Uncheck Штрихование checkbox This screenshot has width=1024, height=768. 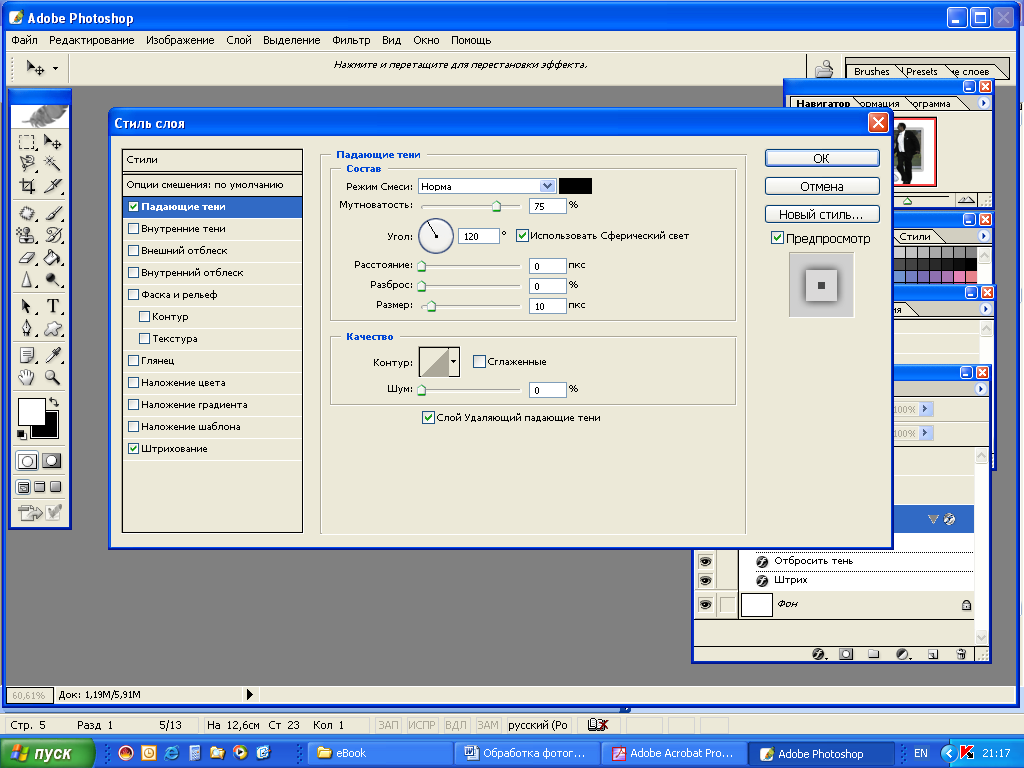[133, 449]
